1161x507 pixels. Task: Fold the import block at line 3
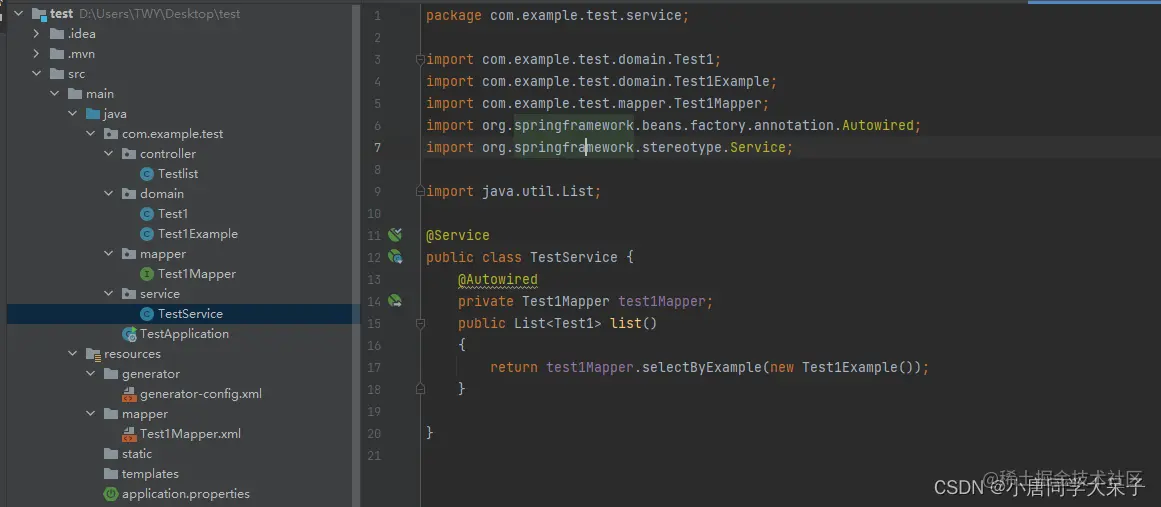pyautogui.click(x=420, y=59)
